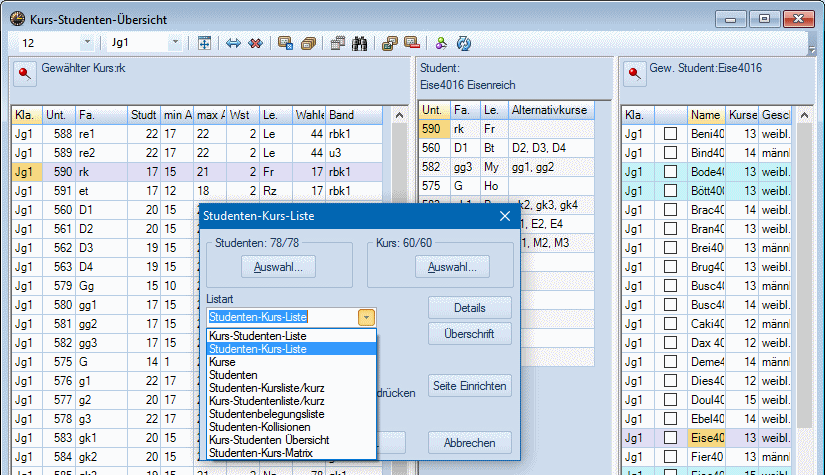825x475 pixels.
Task: Click the blue double-arrow toolbar icon
Action: [233, 43]
